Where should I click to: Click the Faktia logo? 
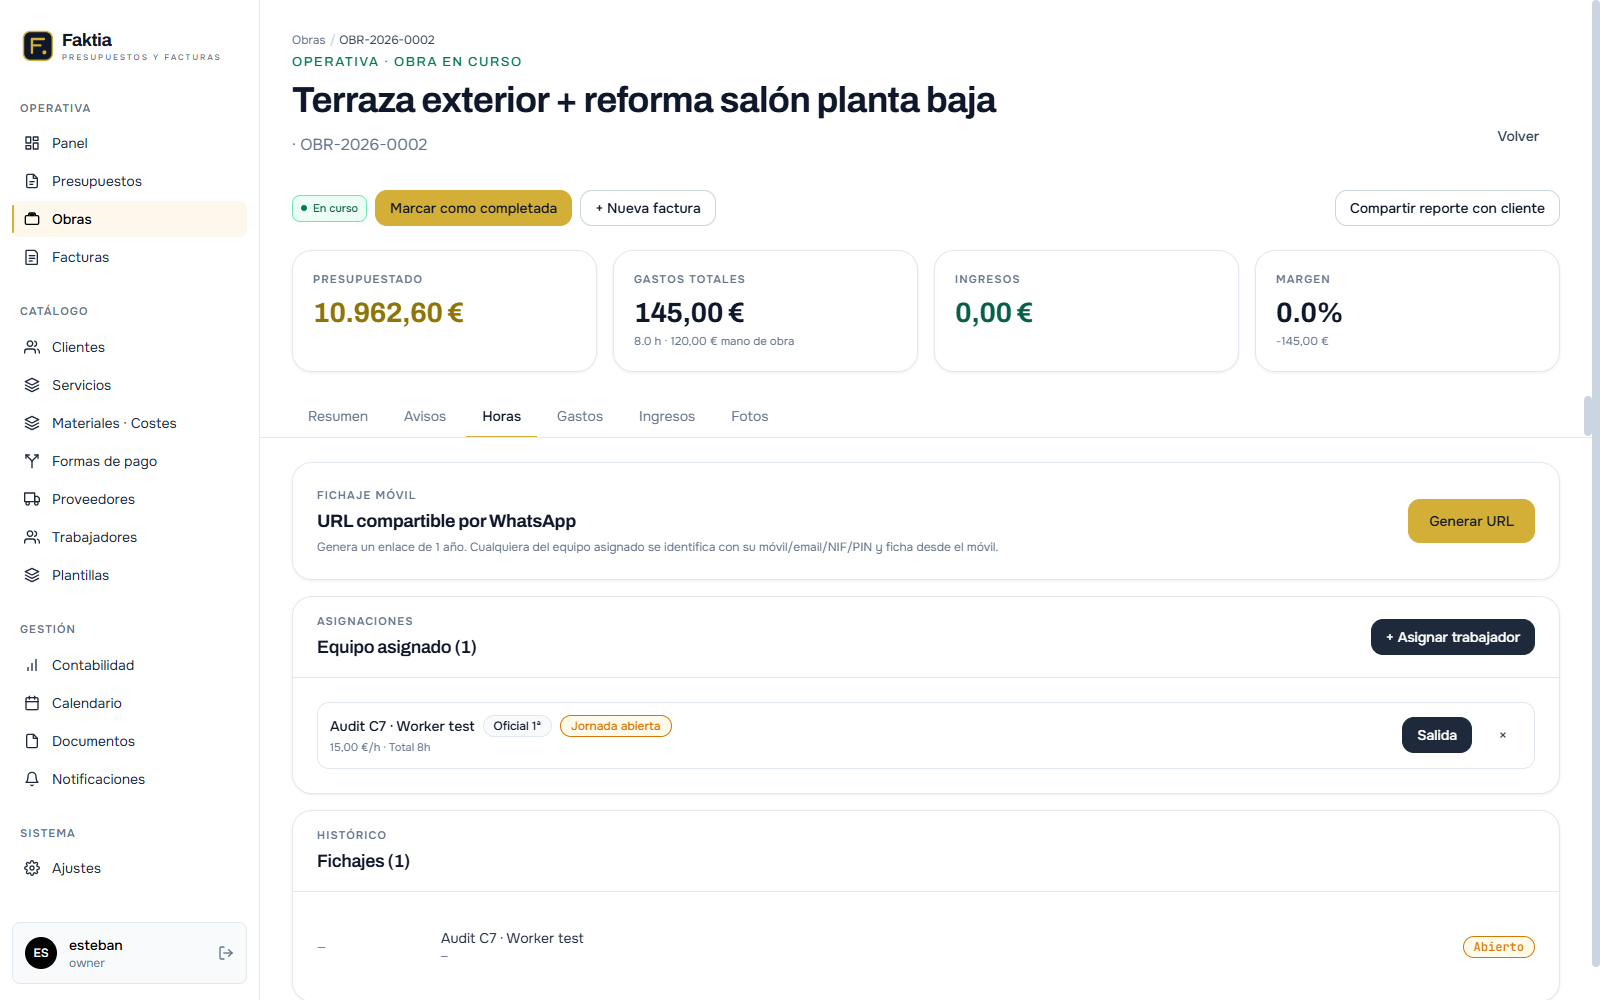(37, 46)
